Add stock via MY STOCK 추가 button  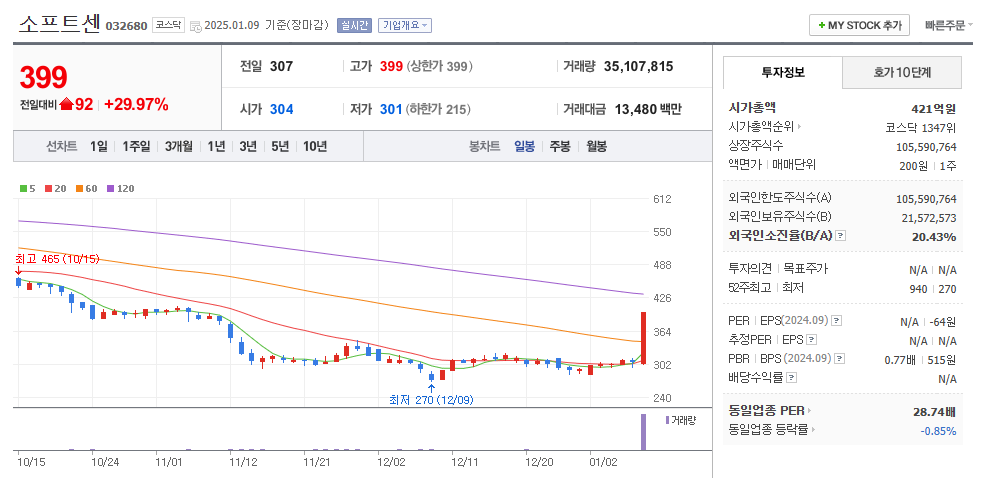(x=859, y=26)
